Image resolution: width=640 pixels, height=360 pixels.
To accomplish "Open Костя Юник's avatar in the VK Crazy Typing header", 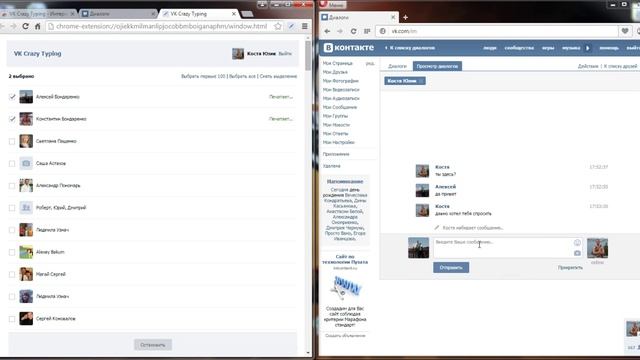I will (238, 53).
